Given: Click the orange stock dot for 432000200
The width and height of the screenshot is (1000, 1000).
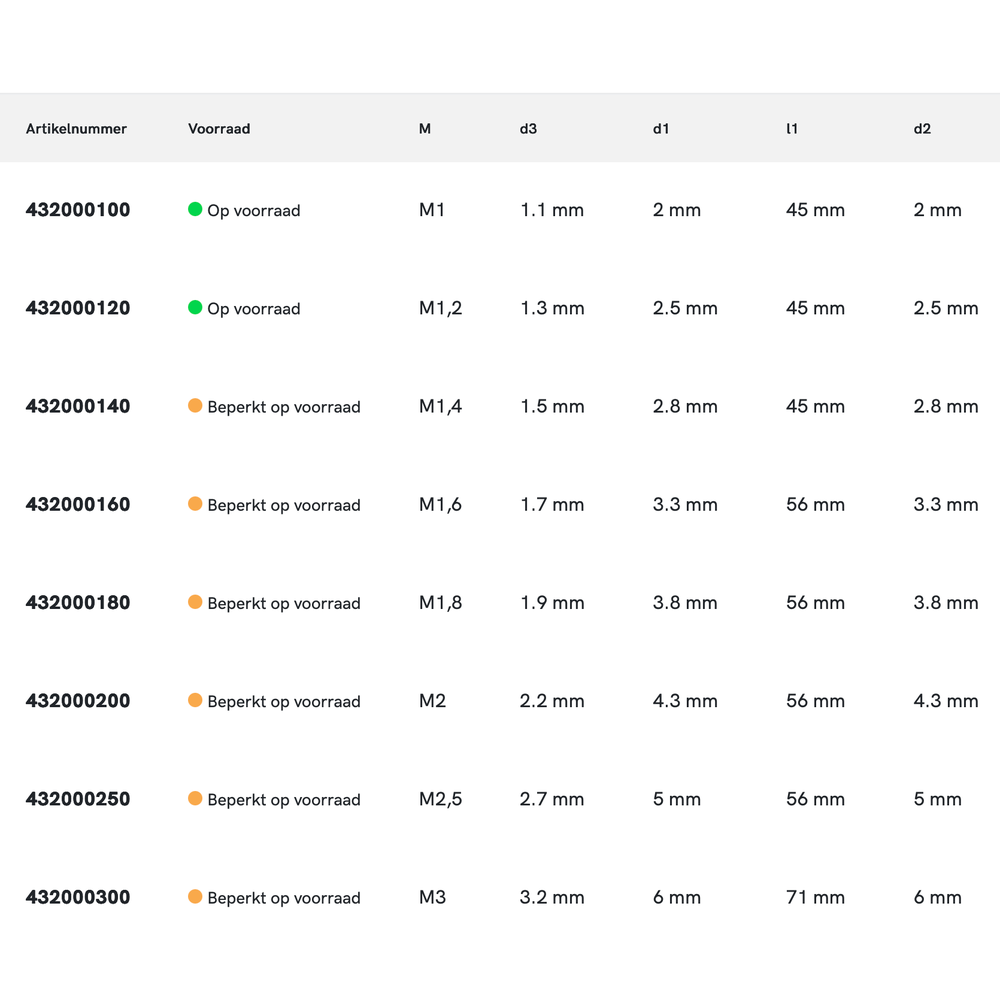Looking at the screenshot, I should (195, 700).
